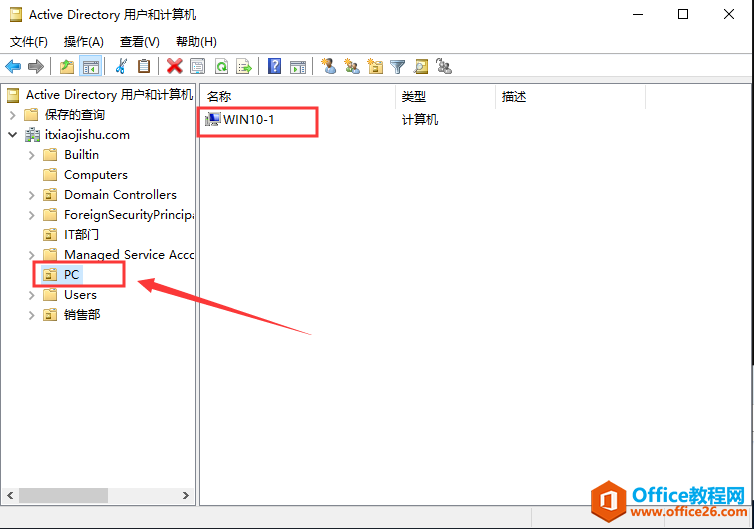Image resolution: width=754 pixels, height=529 pixels.
Task: Select WIN10-1 in the list
Action: [249, 119]
